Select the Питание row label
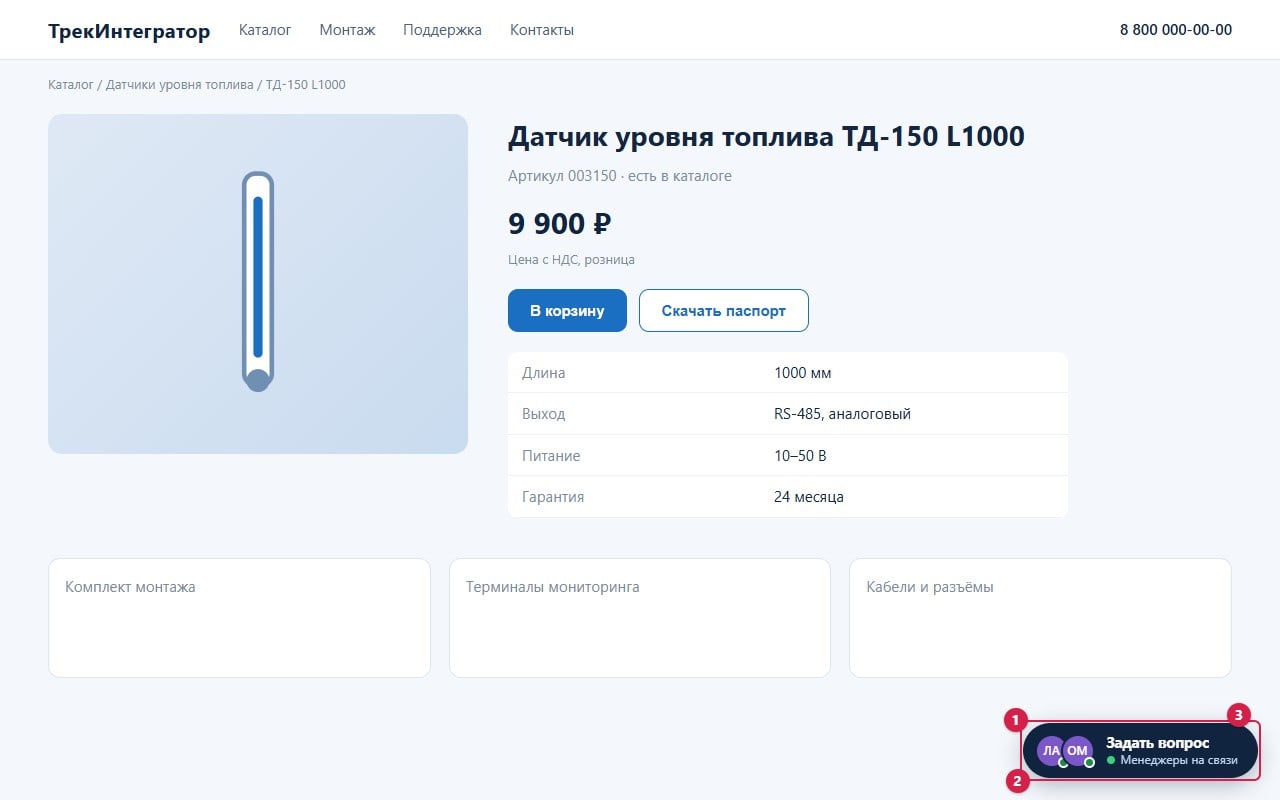1280x800 pixels. click(x=551, y=456)
